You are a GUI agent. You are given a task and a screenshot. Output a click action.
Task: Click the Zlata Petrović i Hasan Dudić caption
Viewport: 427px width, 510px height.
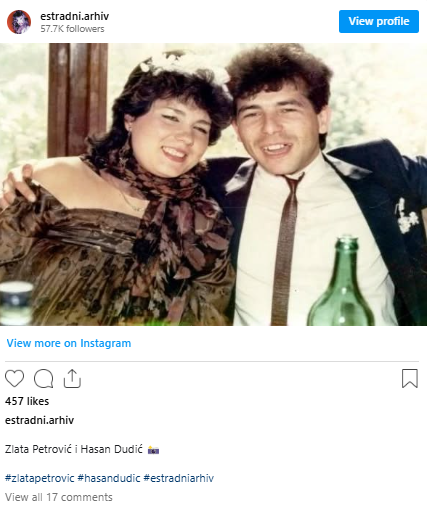point(74,449)
